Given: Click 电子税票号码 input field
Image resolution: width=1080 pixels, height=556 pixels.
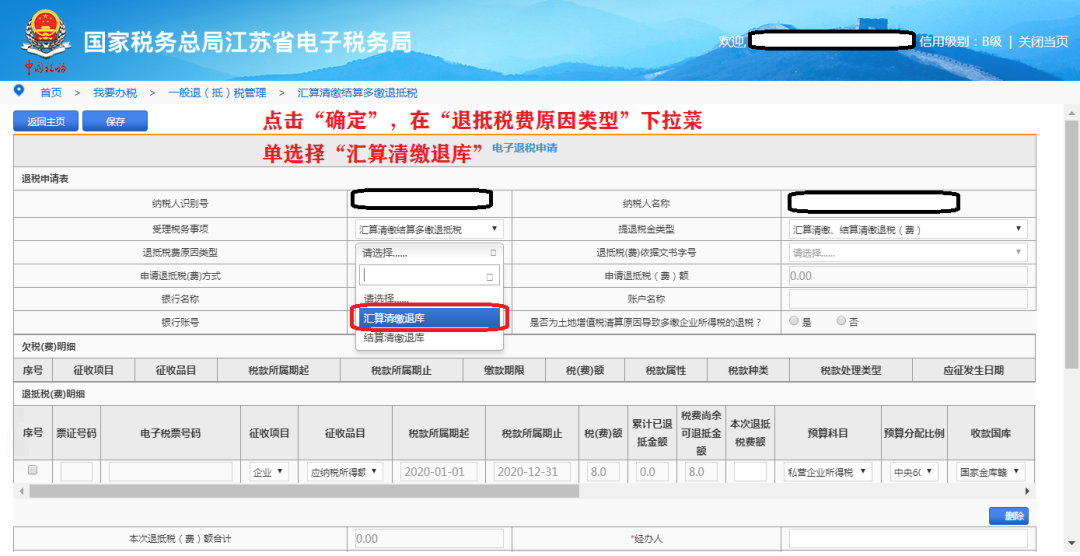Looking at the screenshot, I should (170, 472).
